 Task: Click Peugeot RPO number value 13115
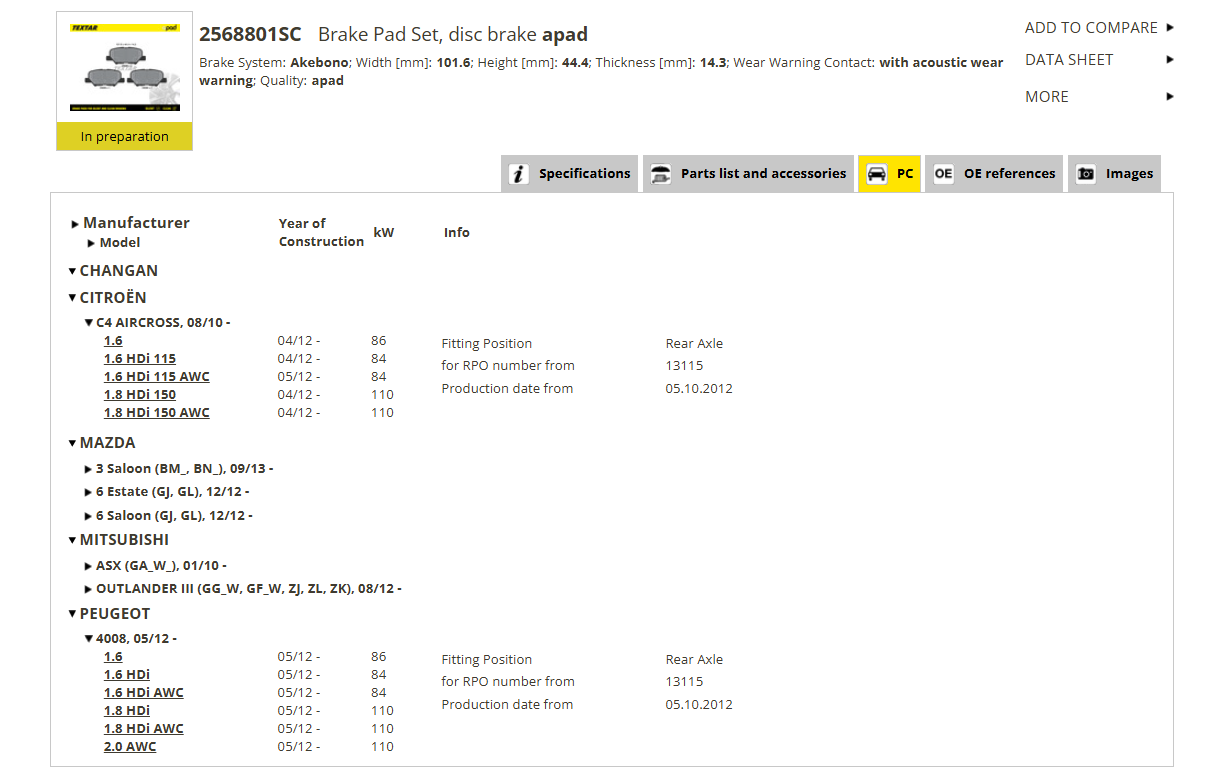685,682
